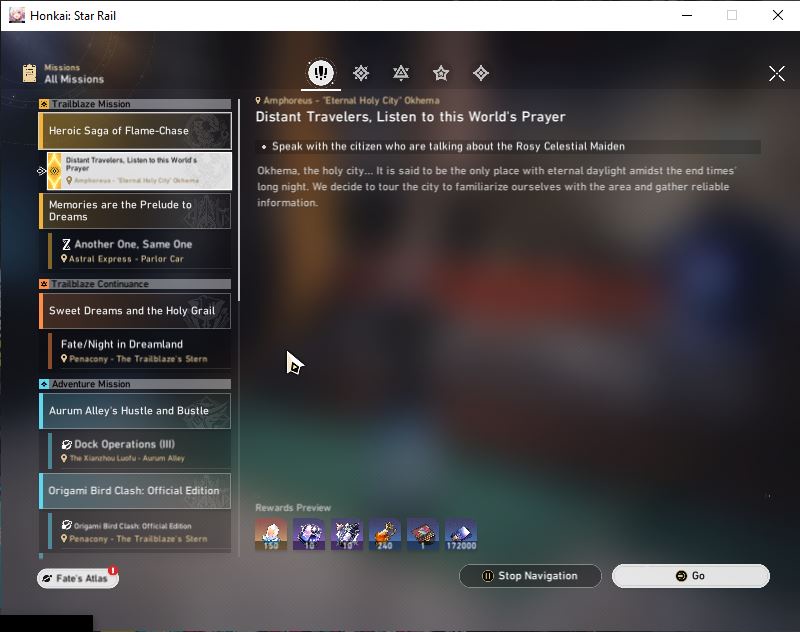Click the Stellar Jade reward icon showing 150
800x632 pixels.
[x=271, y=535]
